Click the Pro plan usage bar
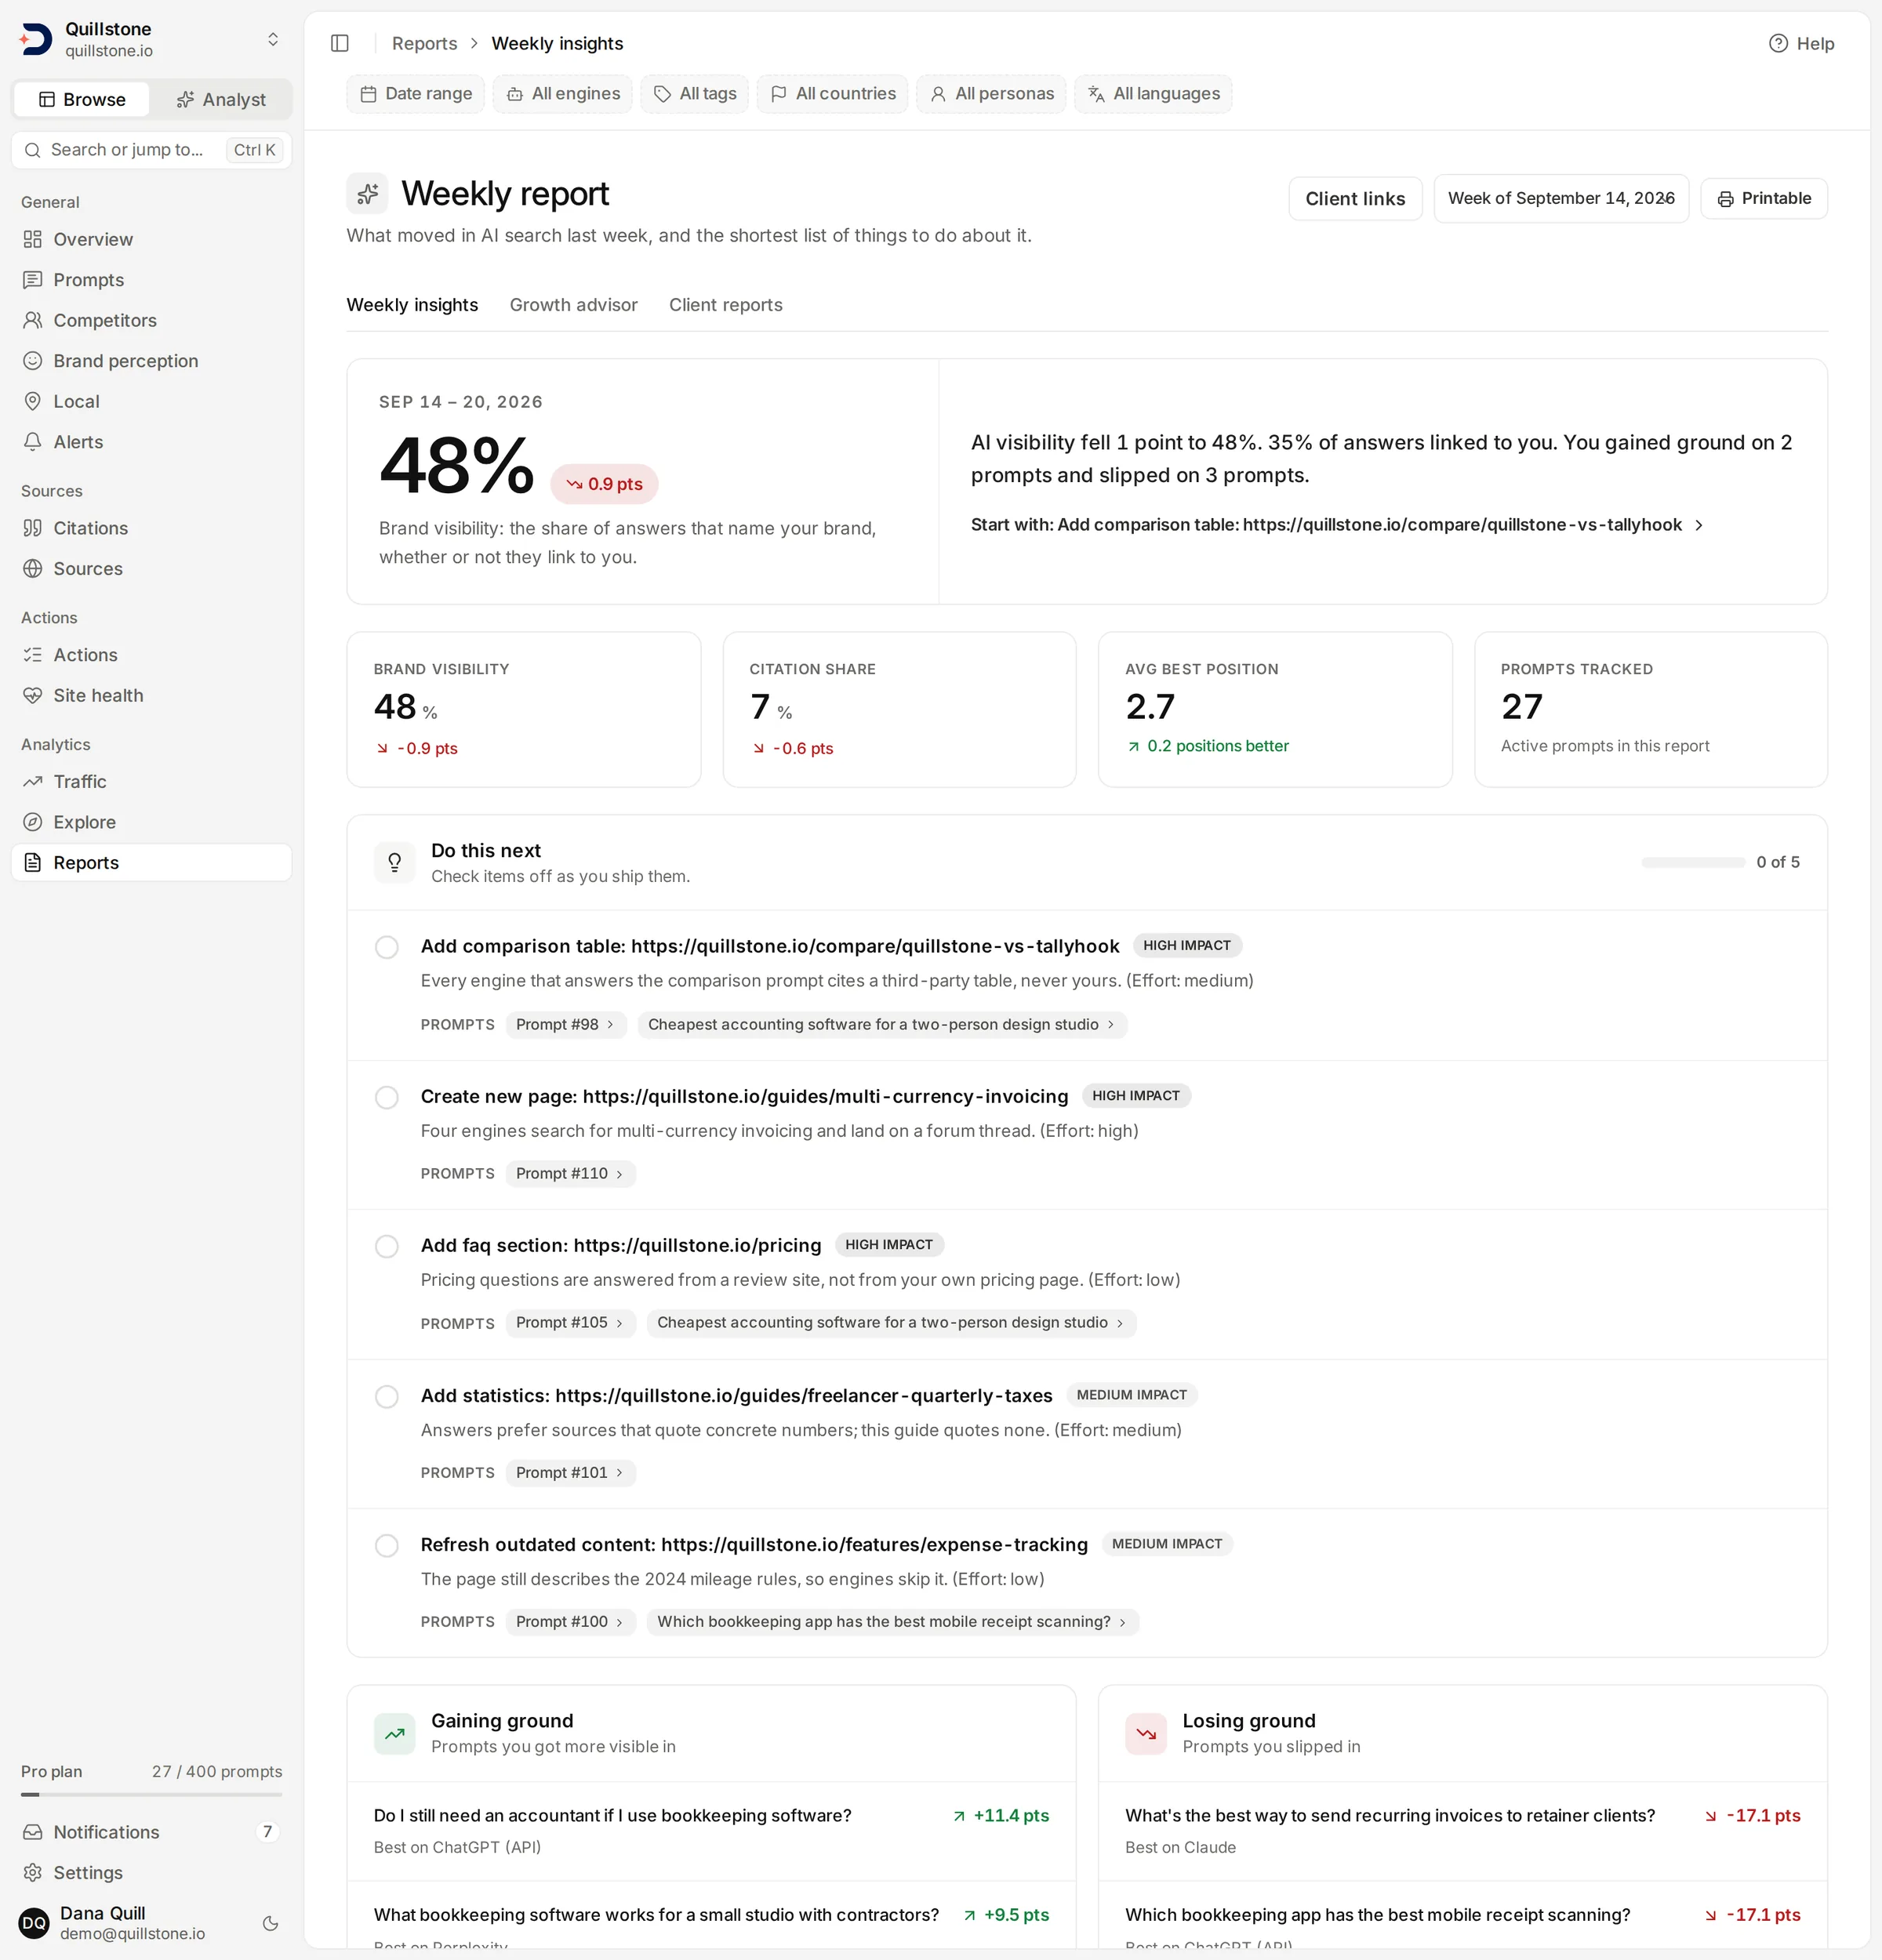 click(x=152, y=1794)
